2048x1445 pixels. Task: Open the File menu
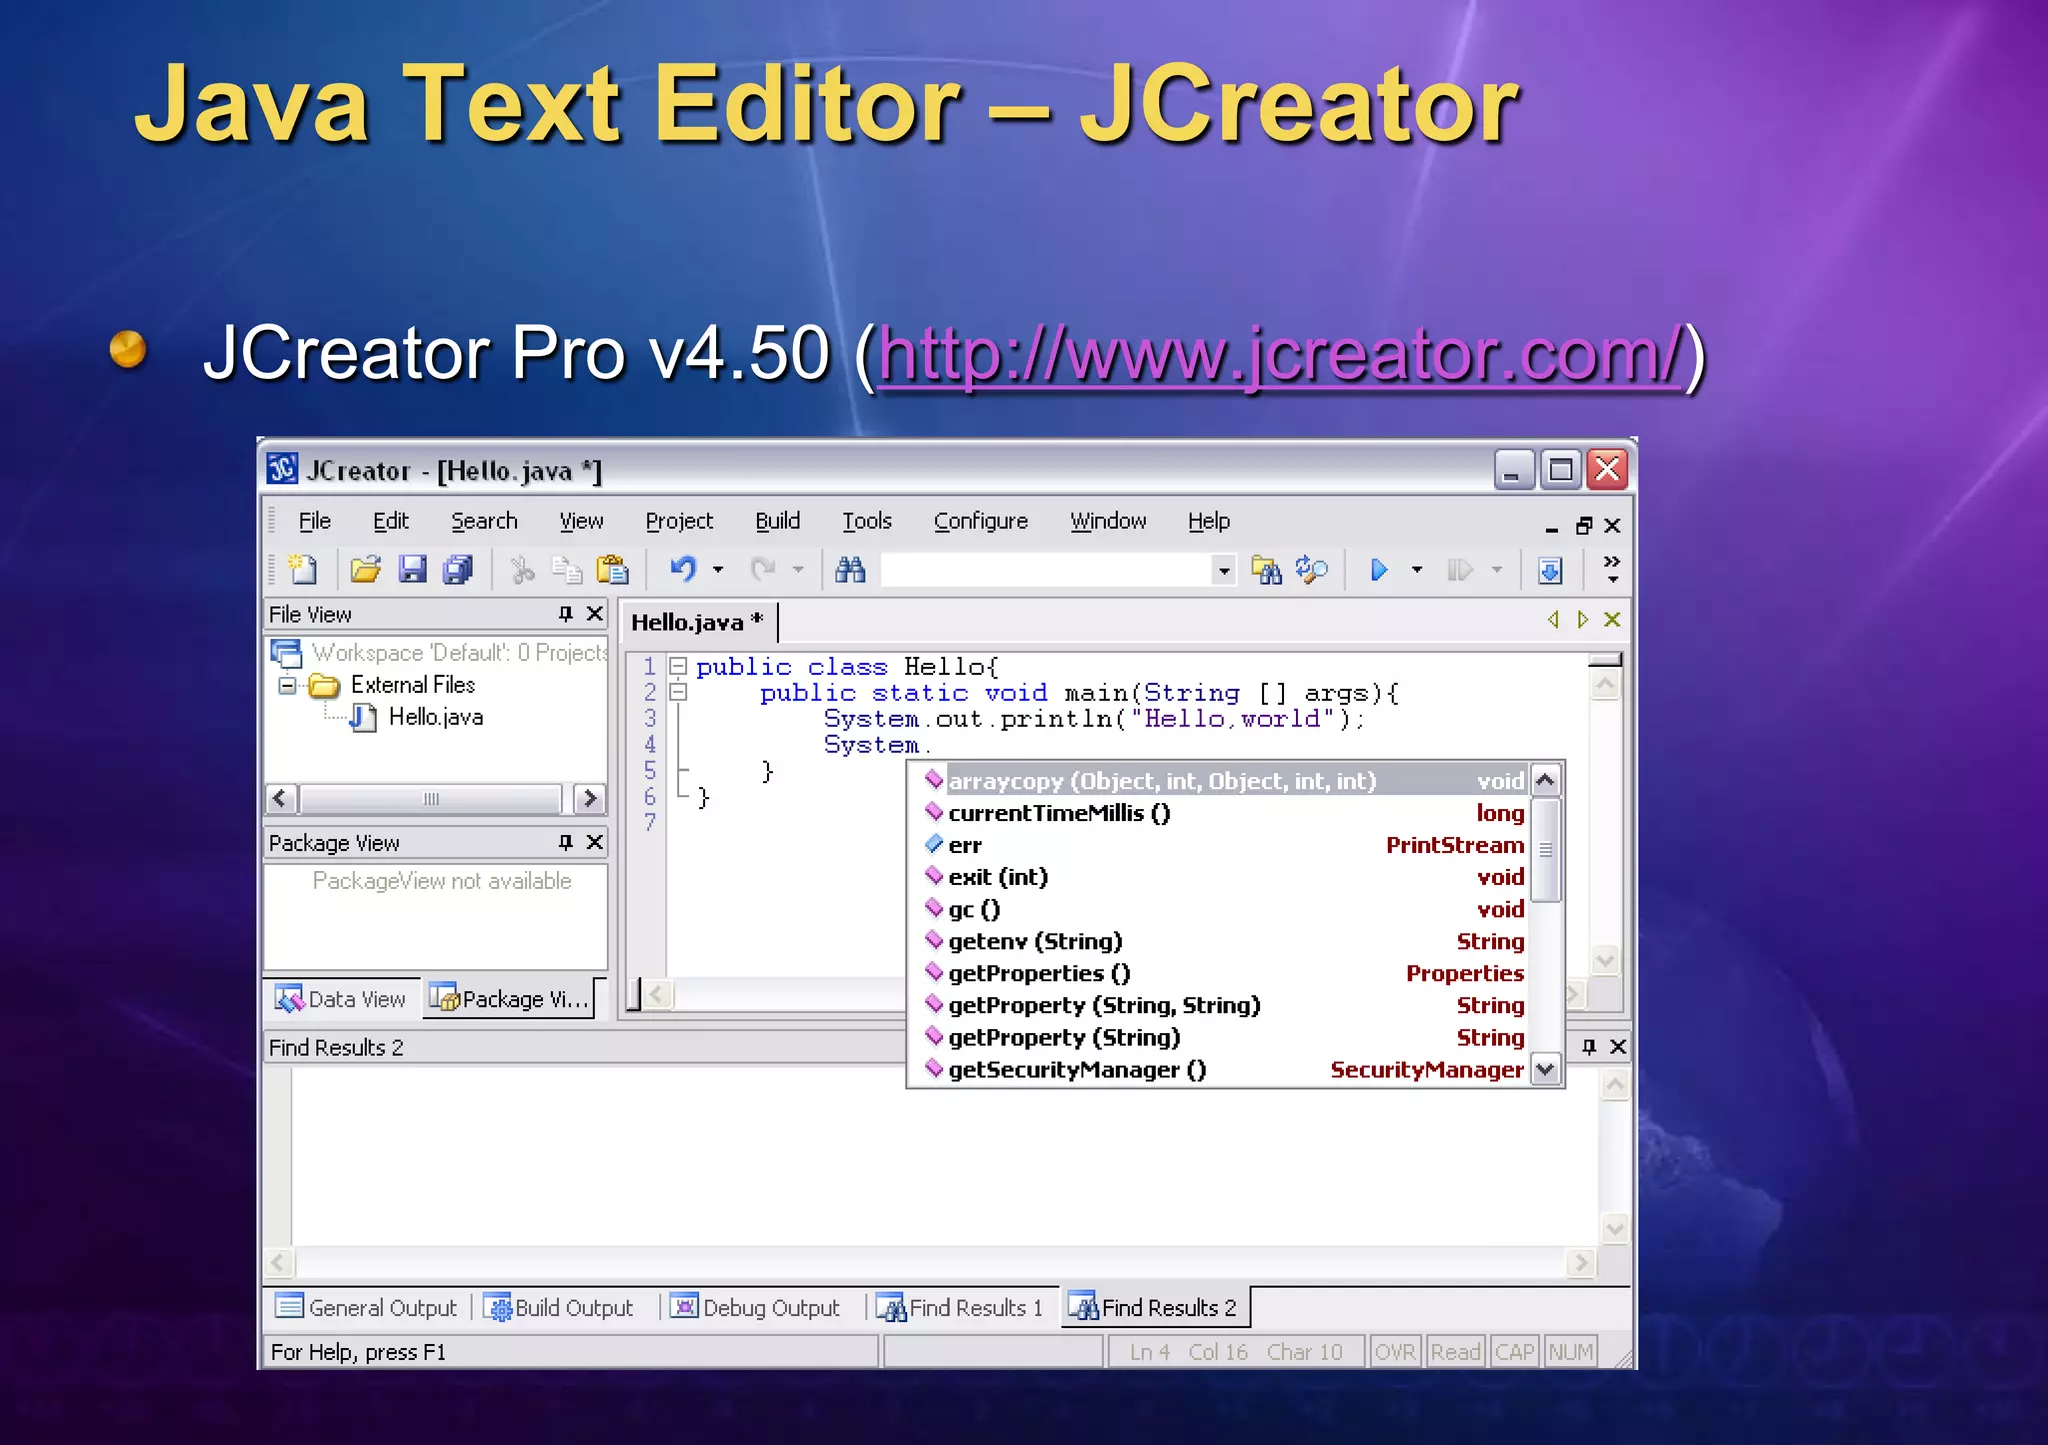[x=314, y=521]
